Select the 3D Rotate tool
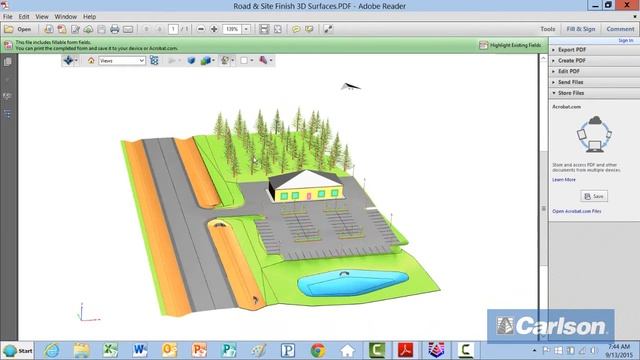The width and height of the screenshot is (640, 360). click(x=68, y=60)
